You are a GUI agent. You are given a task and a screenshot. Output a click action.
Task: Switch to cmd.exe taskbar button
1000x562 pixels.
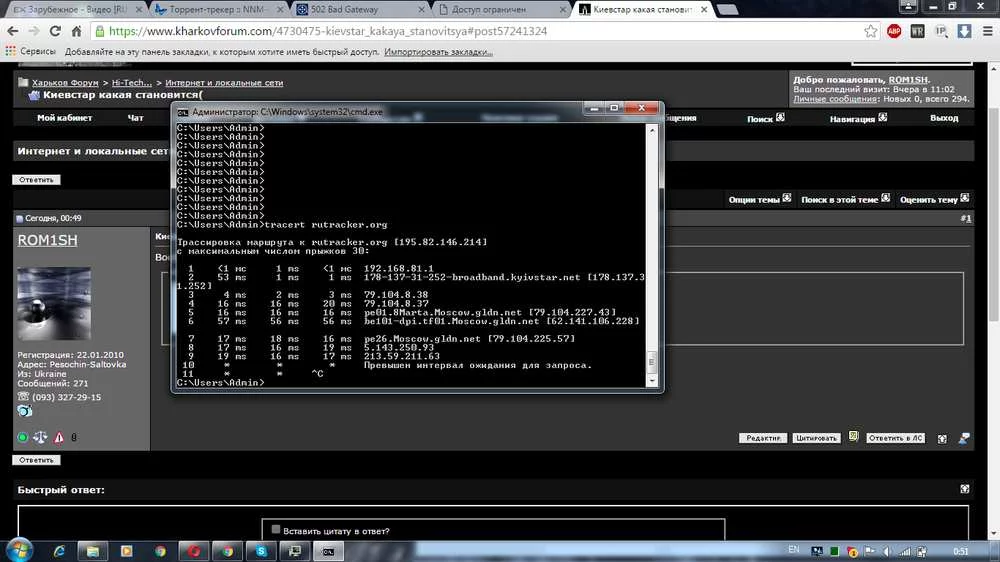[x=328, y=551]
